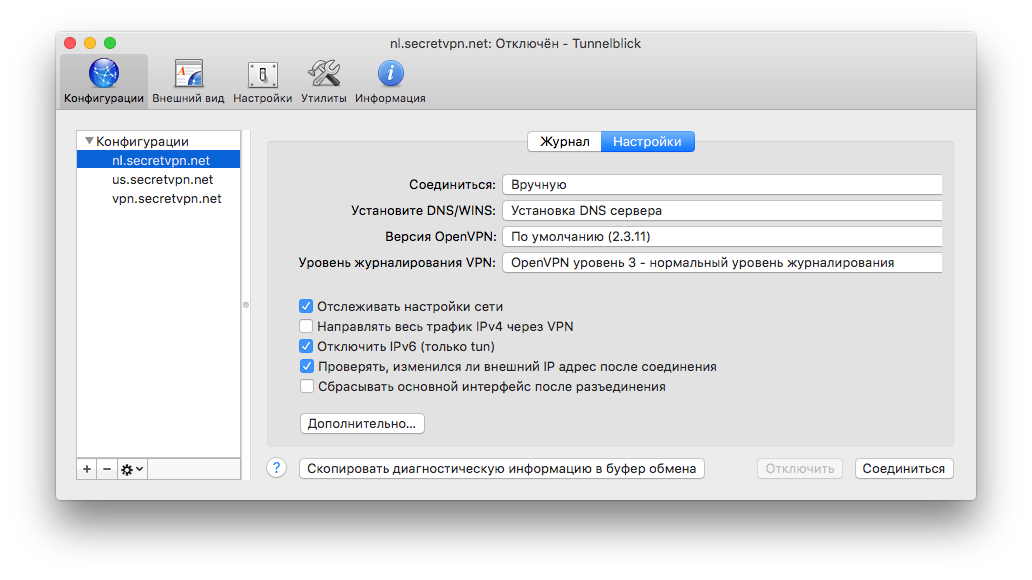
Task: Select vpn.secretvpn.net configuration
Action: click(159, 198)
